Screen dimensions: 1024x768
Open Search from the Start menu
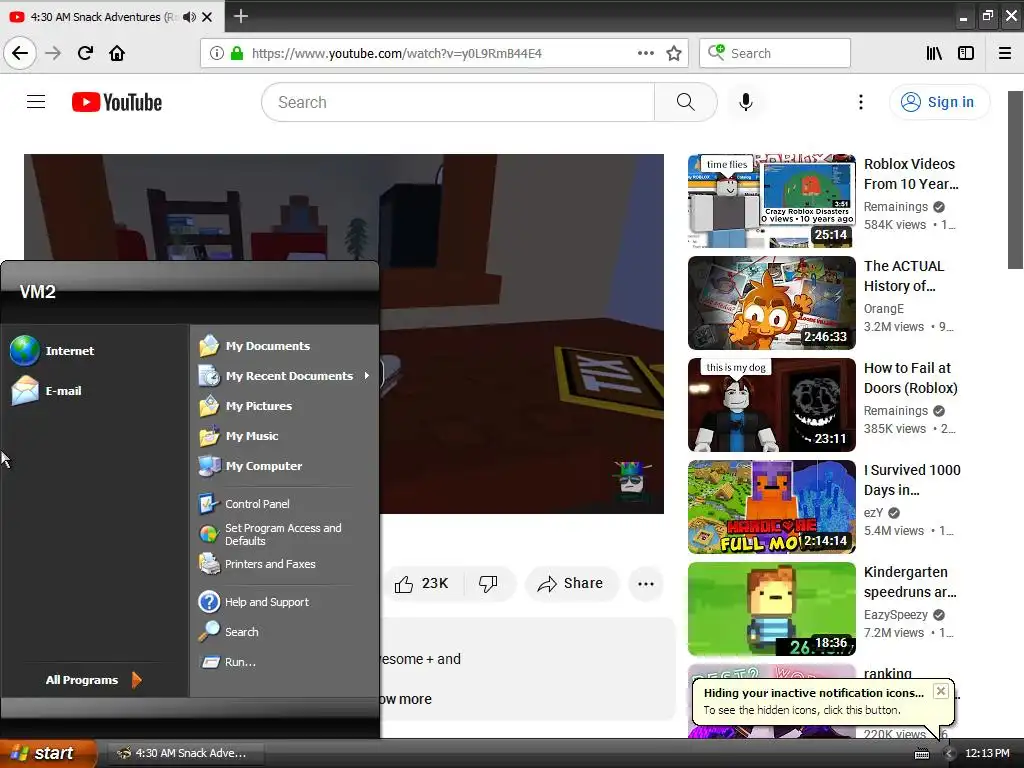[229, 632]
